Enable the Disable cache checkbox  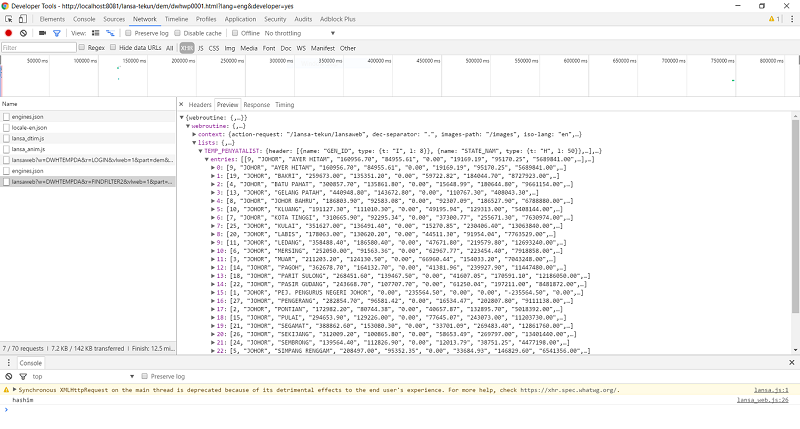[x=177, y=33]
